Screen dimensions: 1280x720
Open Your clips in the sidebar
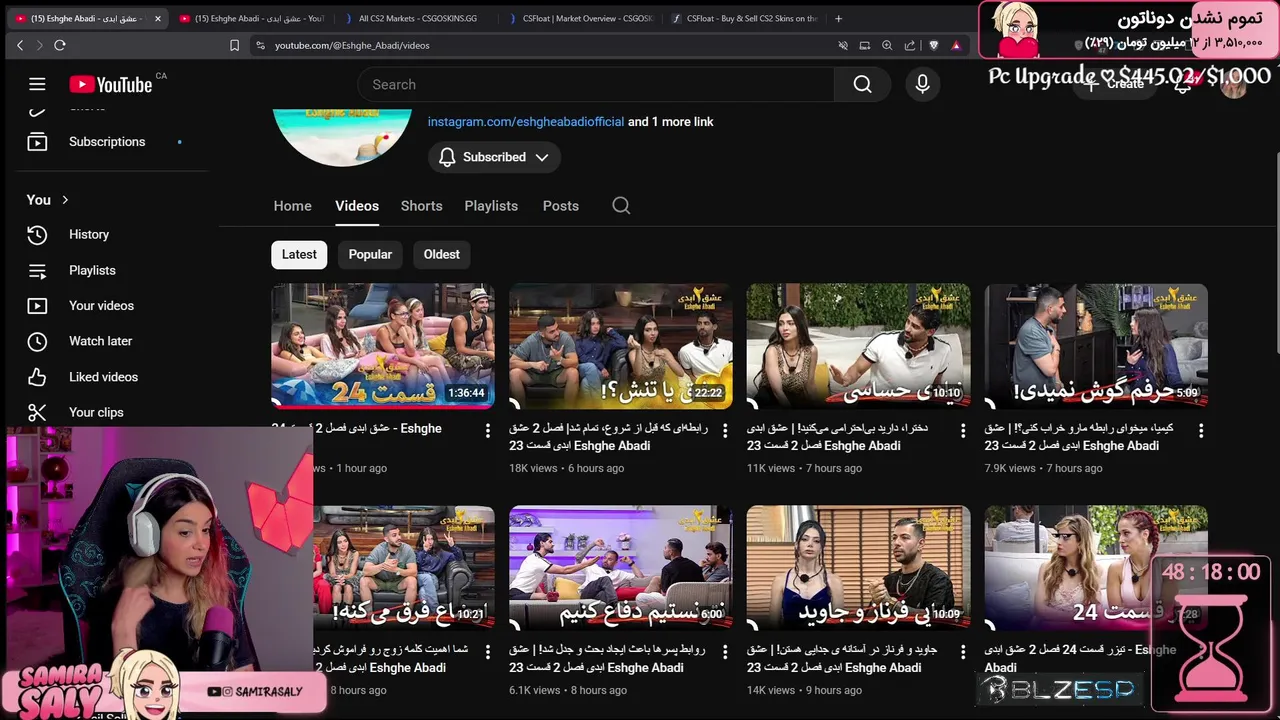coord(96,412)
